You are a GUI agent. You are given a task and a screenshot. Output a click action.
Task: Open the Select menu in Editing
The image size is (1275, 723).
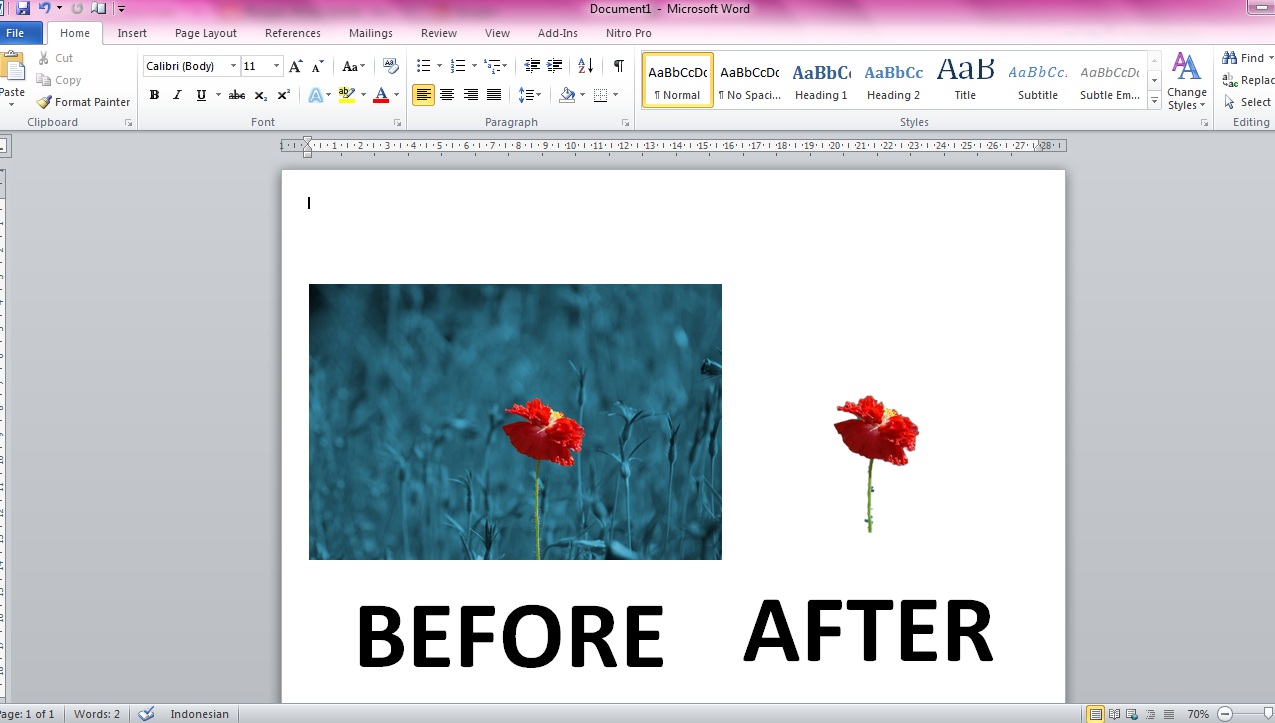click(1249, 102)
